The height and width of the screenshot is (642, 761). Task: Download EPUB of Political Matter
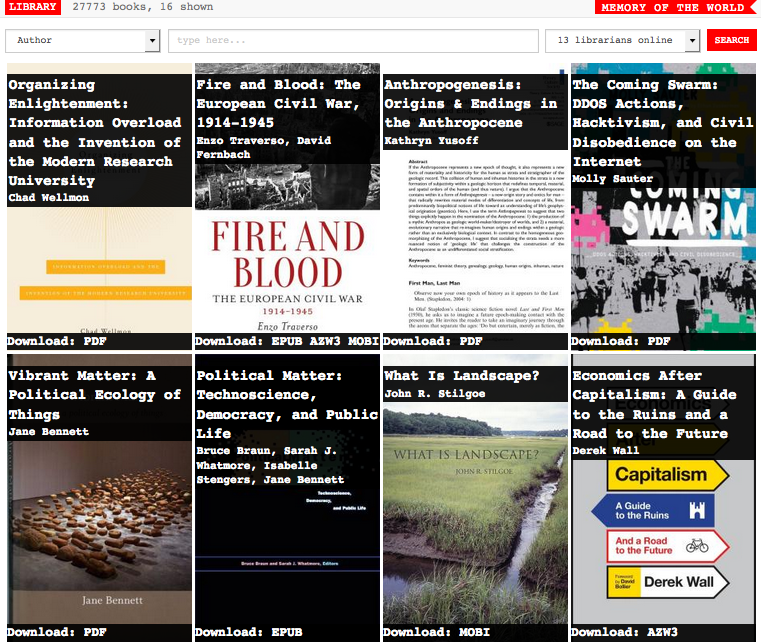[x=286, y=632]
